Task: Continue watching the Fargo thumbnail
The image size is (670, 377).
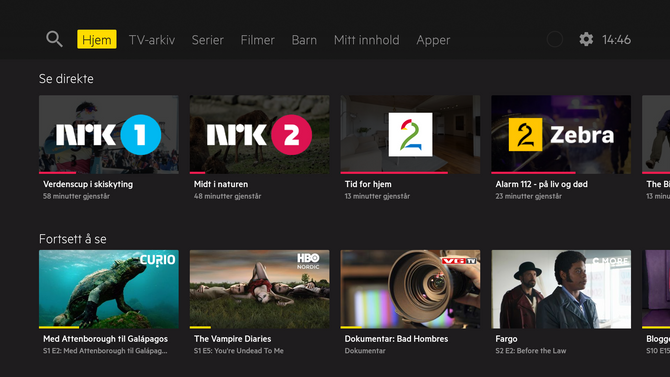Action: pyautogui.click(x=561, y=289)
